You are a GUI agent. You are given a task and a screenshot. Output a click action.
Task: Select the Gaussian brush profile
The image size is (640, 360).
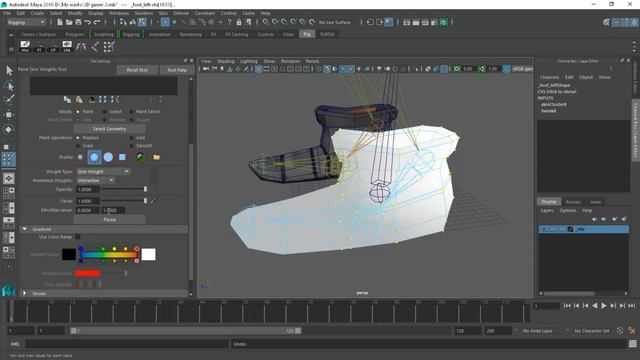tap(80, 157)
